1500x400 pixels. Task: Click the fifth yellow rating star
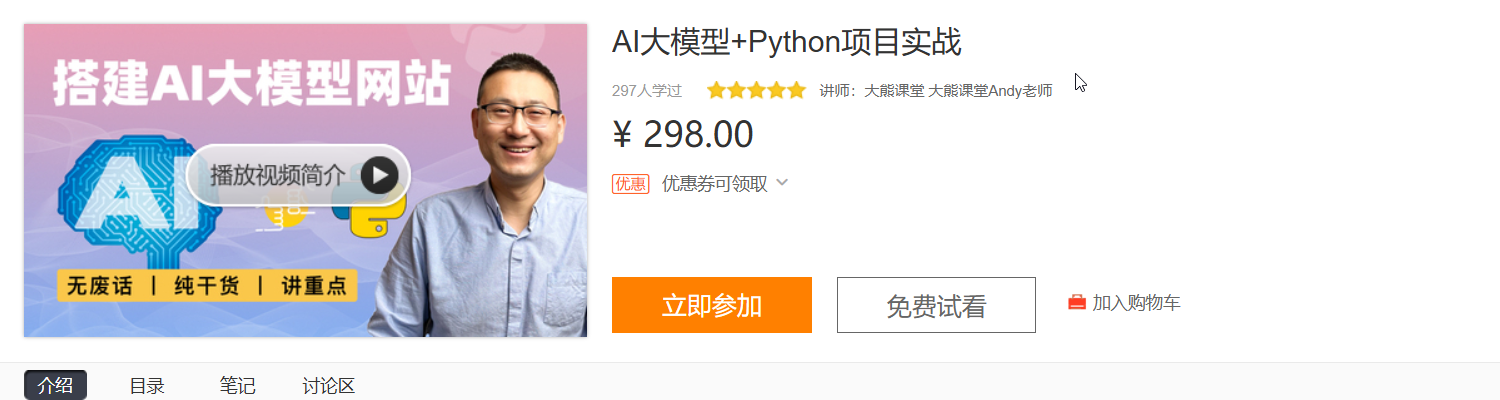click(796, 91)
